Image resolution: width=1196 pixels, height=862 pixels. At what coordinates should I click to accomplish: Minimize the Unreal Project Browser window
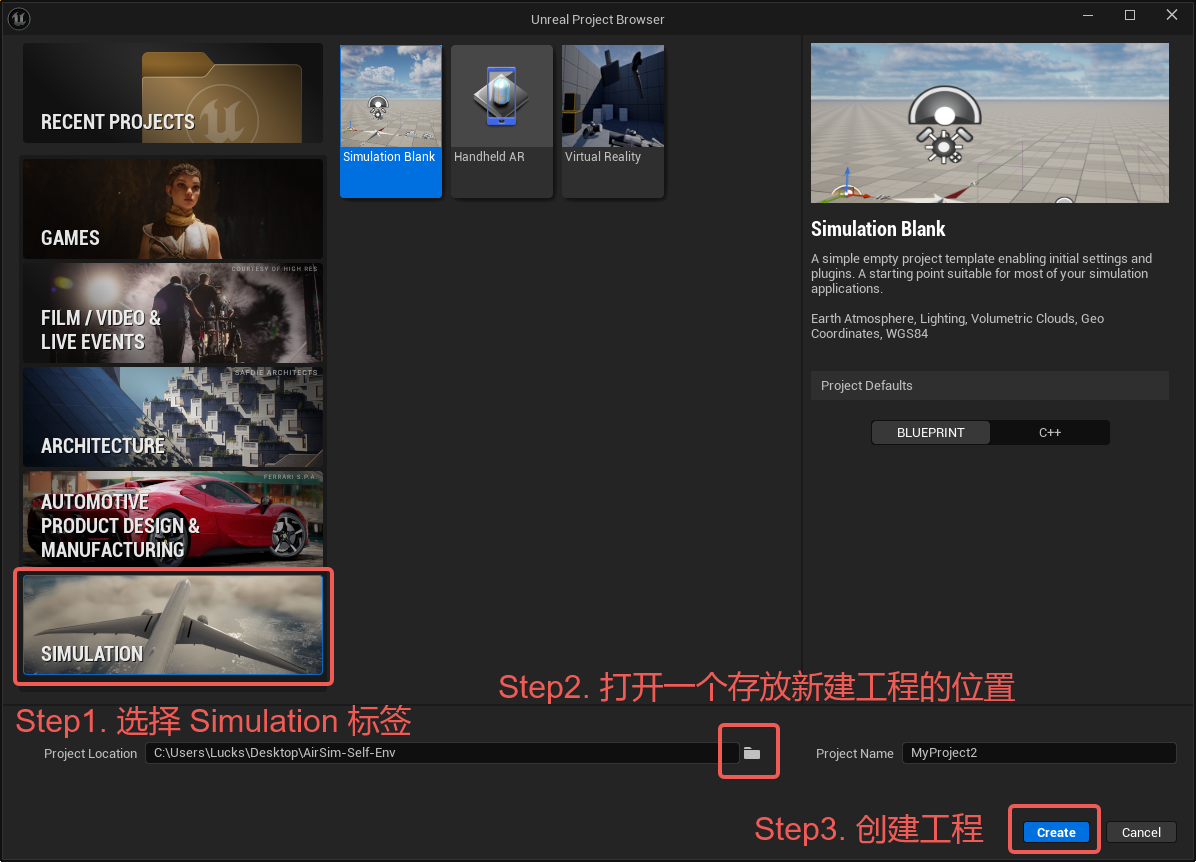pyautogui.click(x=1088, y=15)
